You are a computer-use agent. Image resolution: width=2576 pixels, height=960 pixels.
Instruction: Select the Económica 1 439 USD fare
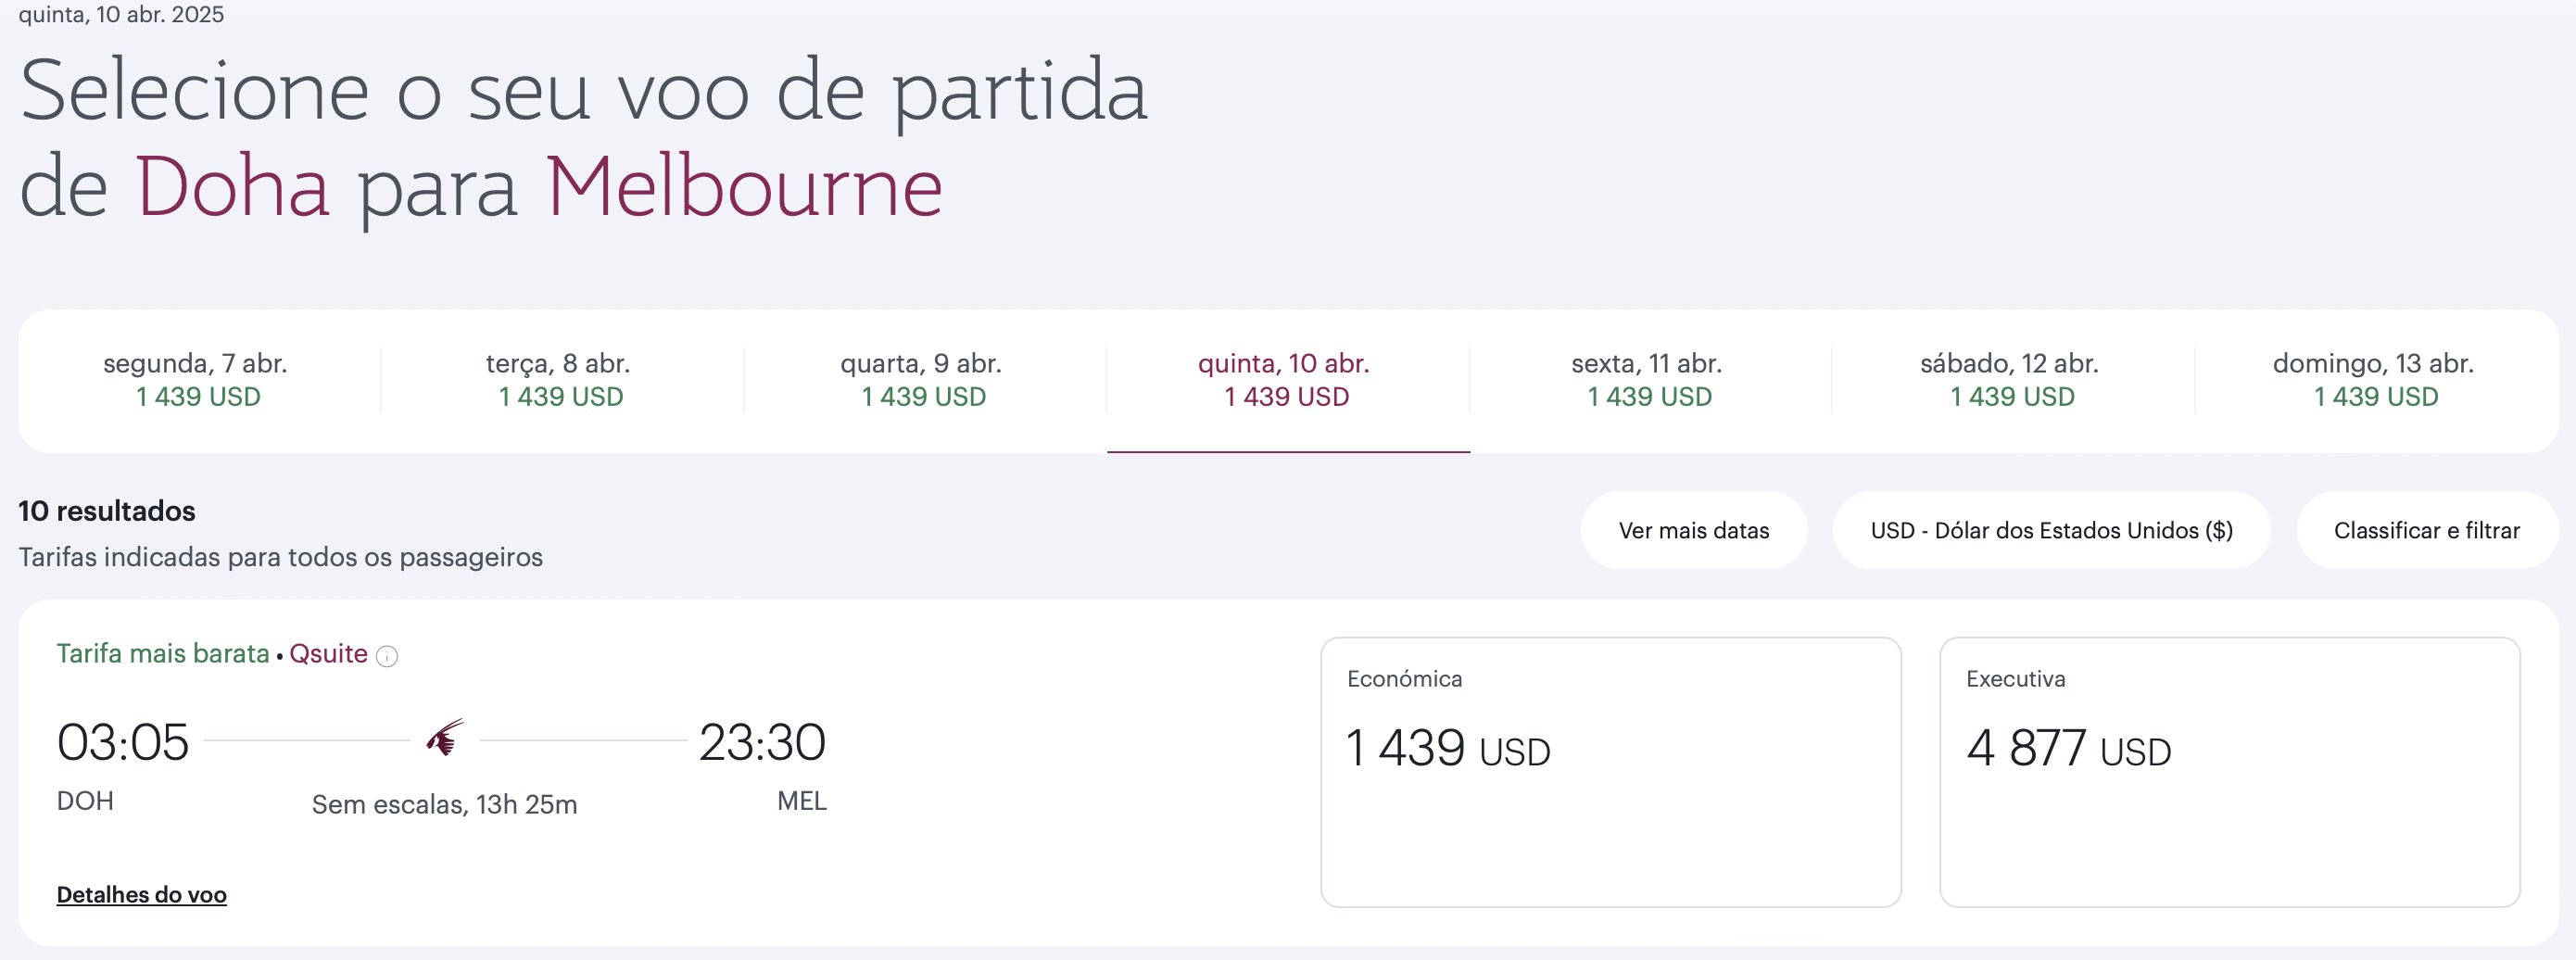tap(1611, 772)
